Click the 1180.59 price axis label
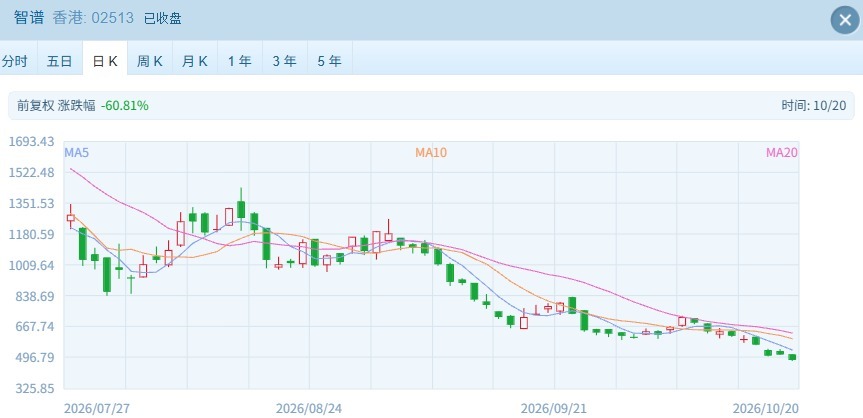Image resolution: width=863 pixels, height=418 pixels. pyautogui.click(x=31, y=234)
